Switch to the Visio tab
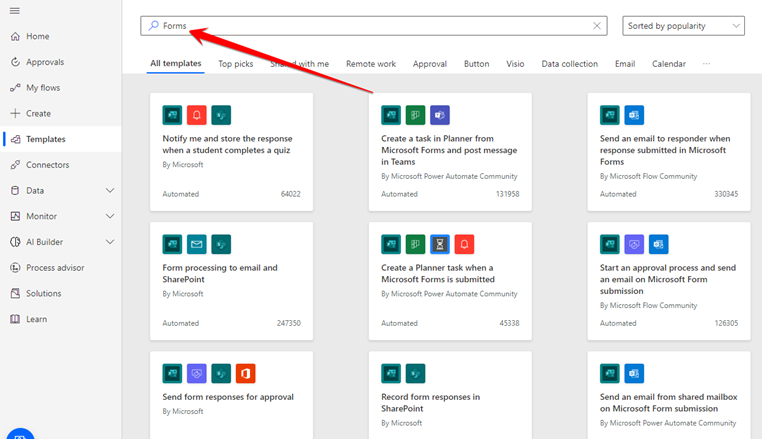762x439 pixels. point(515,64)
